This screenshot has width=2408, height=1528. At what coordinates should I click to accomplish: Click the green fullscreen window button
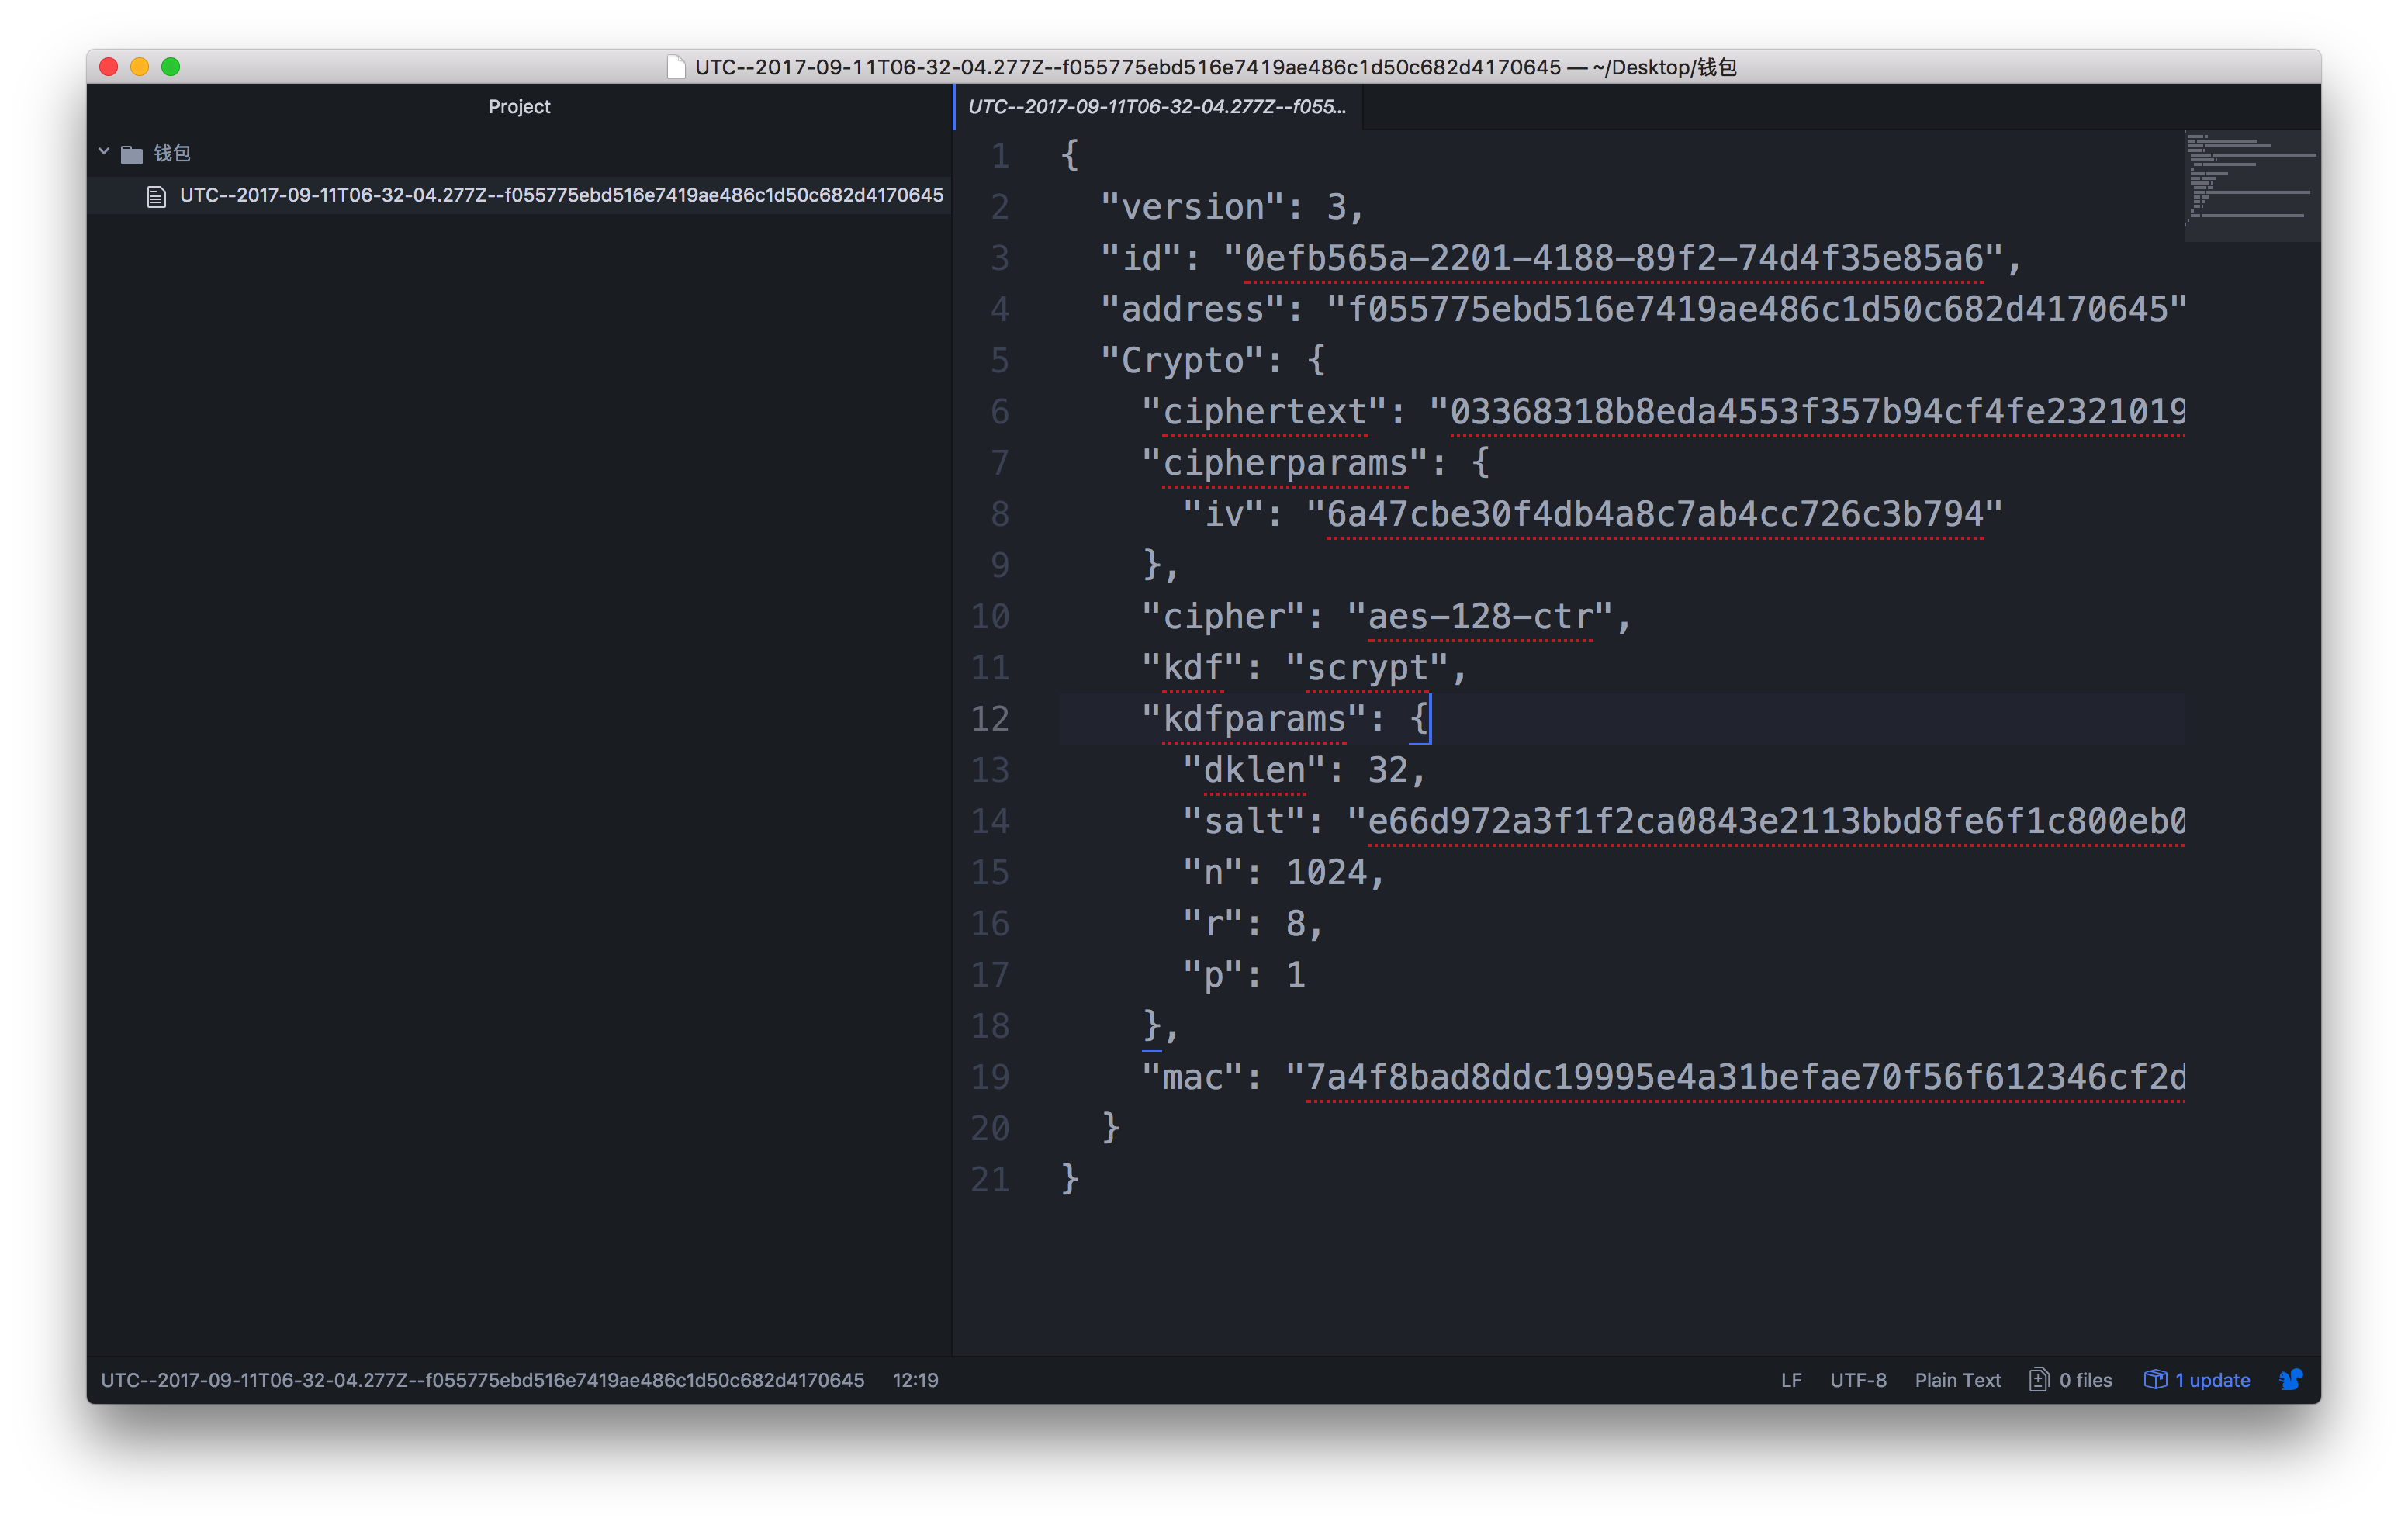(171, 67)
